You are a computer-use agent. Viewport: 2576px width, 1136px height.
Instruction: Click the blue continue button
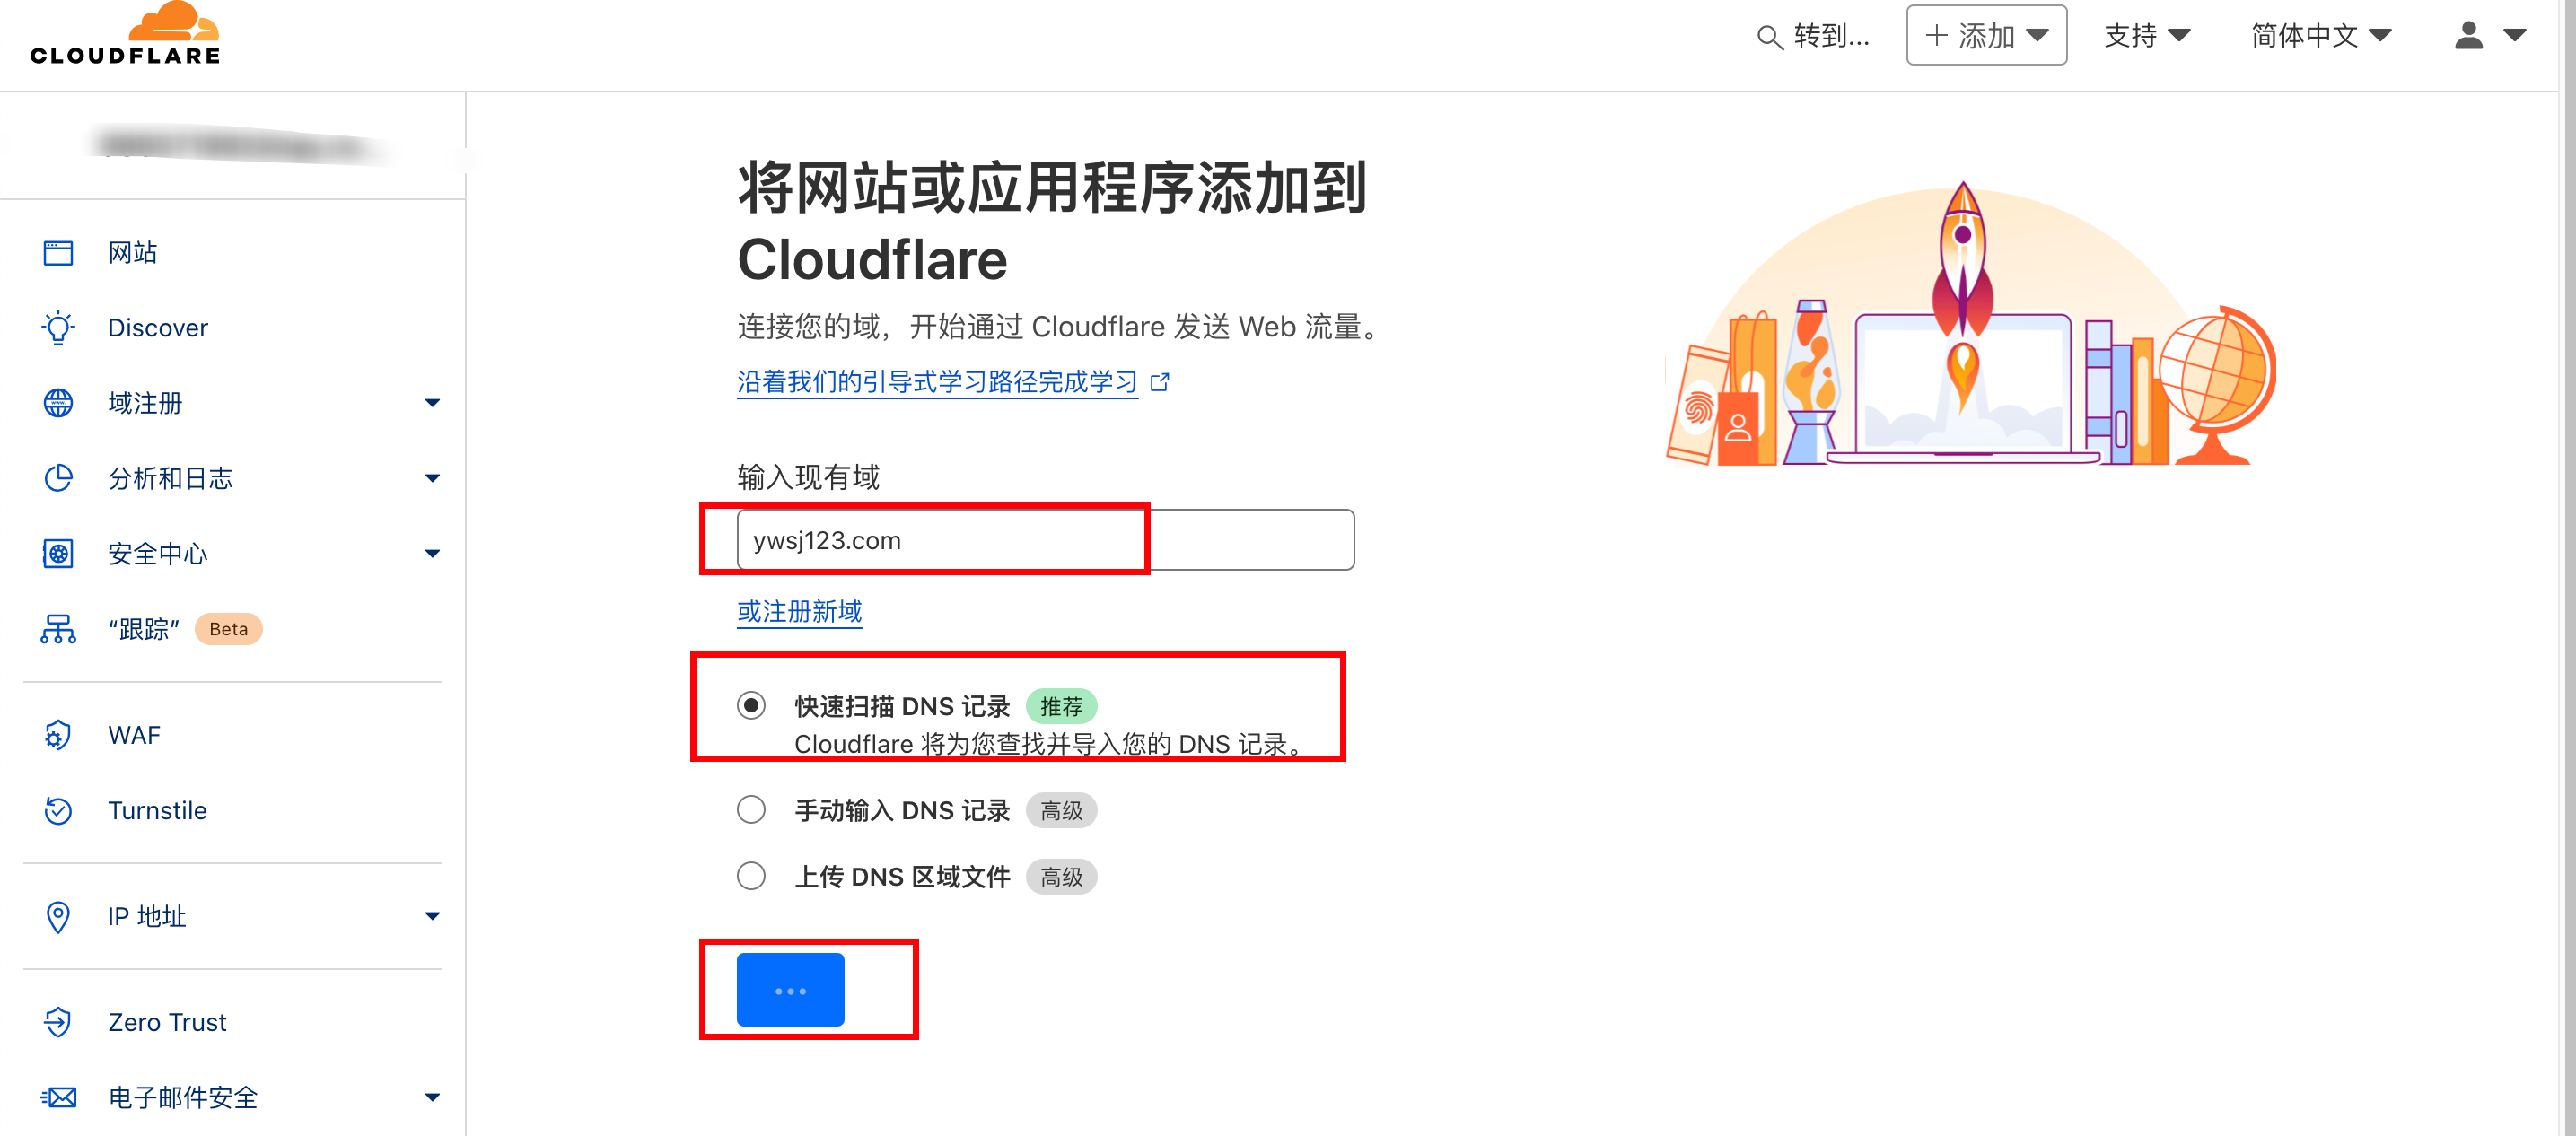click(x=790, y=989)
